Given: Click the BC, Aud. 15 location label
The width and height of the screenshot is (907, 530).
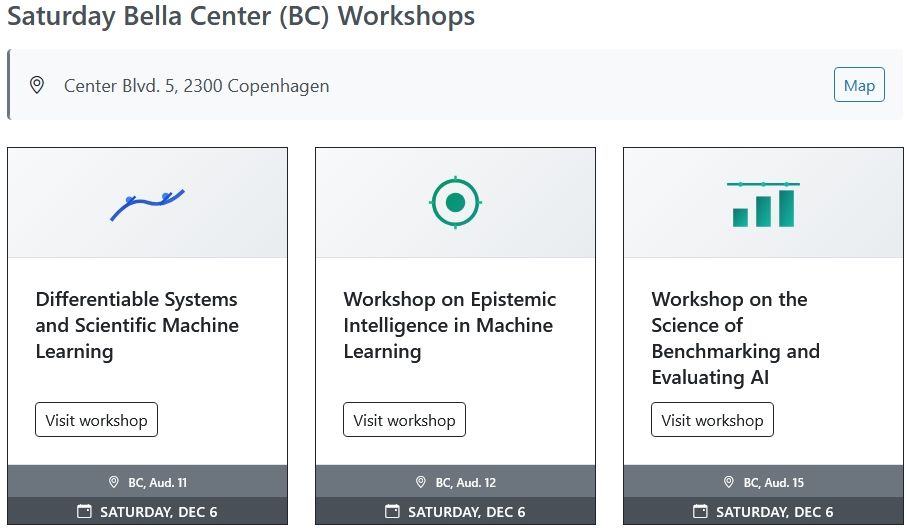Looking at the screenshot, I should [x=773, y=483].
